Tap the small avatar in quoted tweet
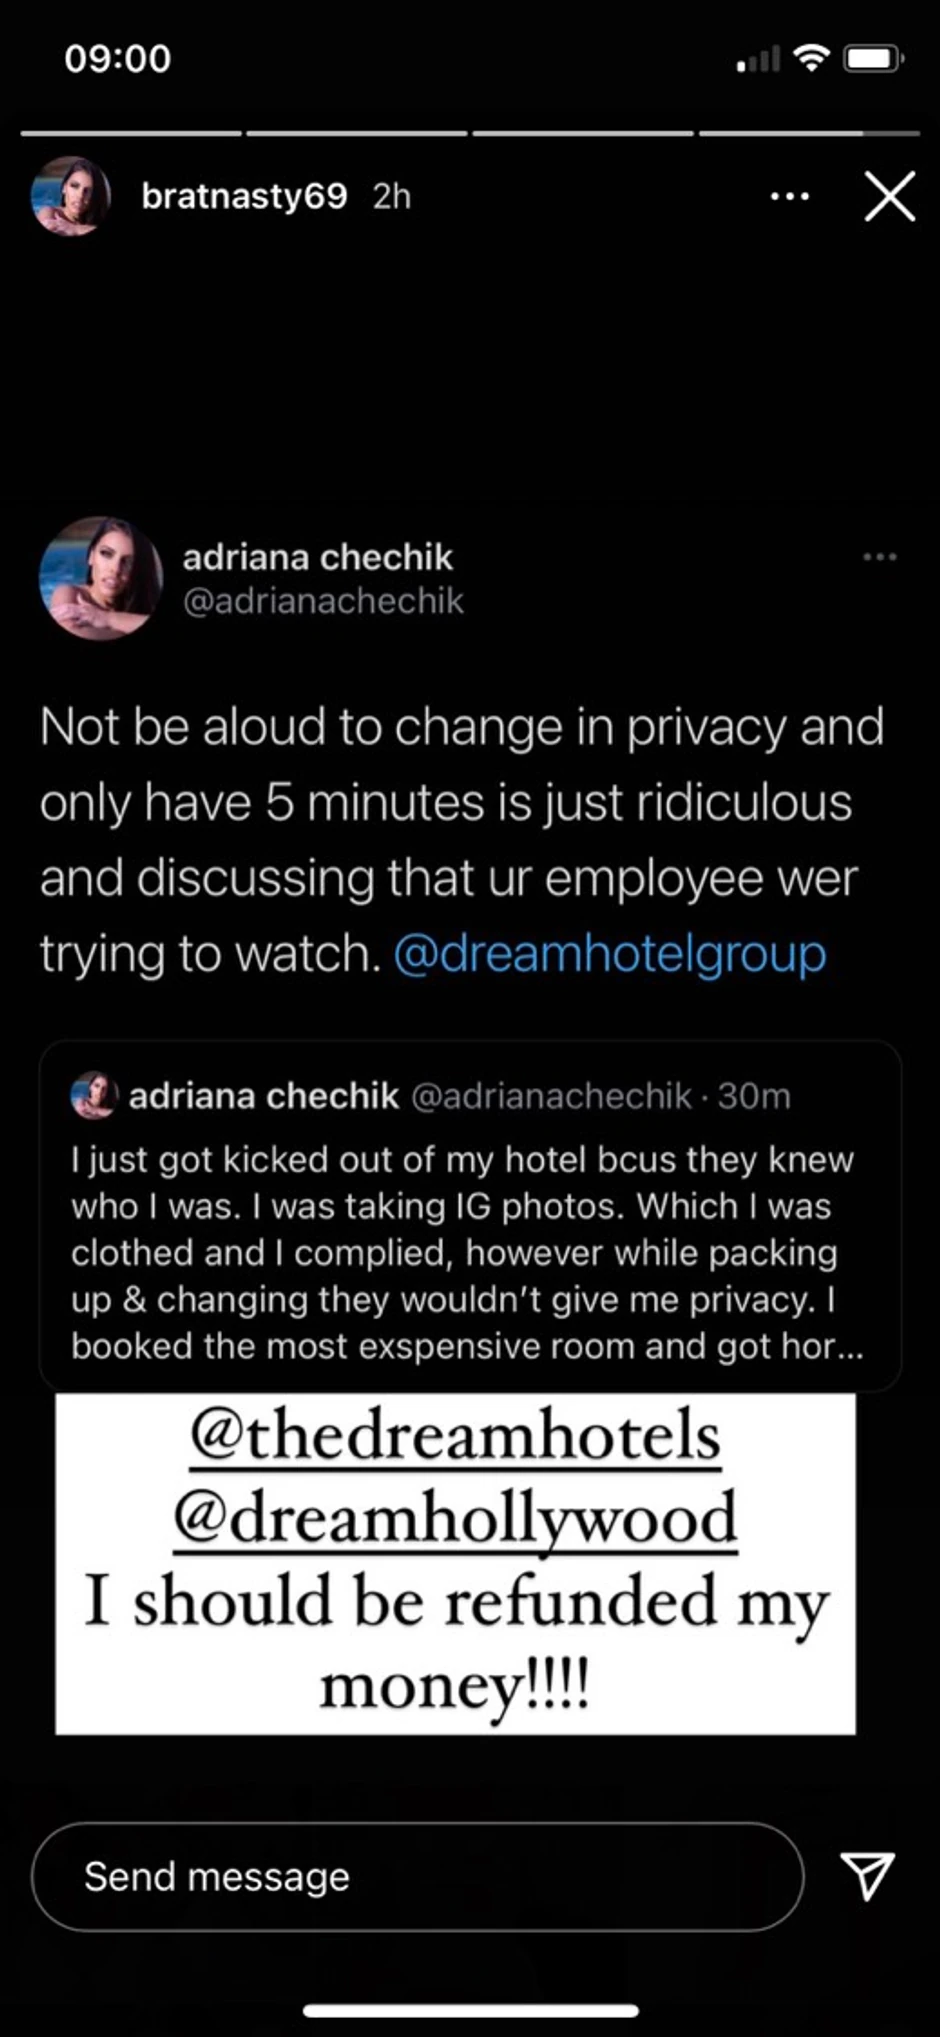This screenshot has width=940, height=2037. (94, 1095)
